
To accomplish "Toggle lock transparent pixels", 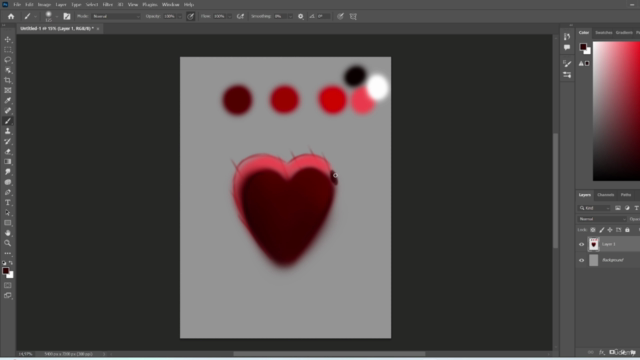I will pos(593,230).
